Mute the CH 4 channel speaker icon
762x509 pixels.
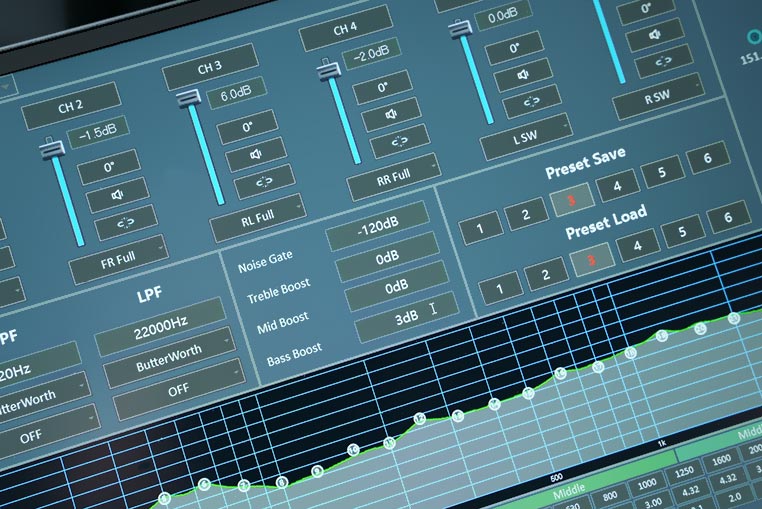coord(391,115)
